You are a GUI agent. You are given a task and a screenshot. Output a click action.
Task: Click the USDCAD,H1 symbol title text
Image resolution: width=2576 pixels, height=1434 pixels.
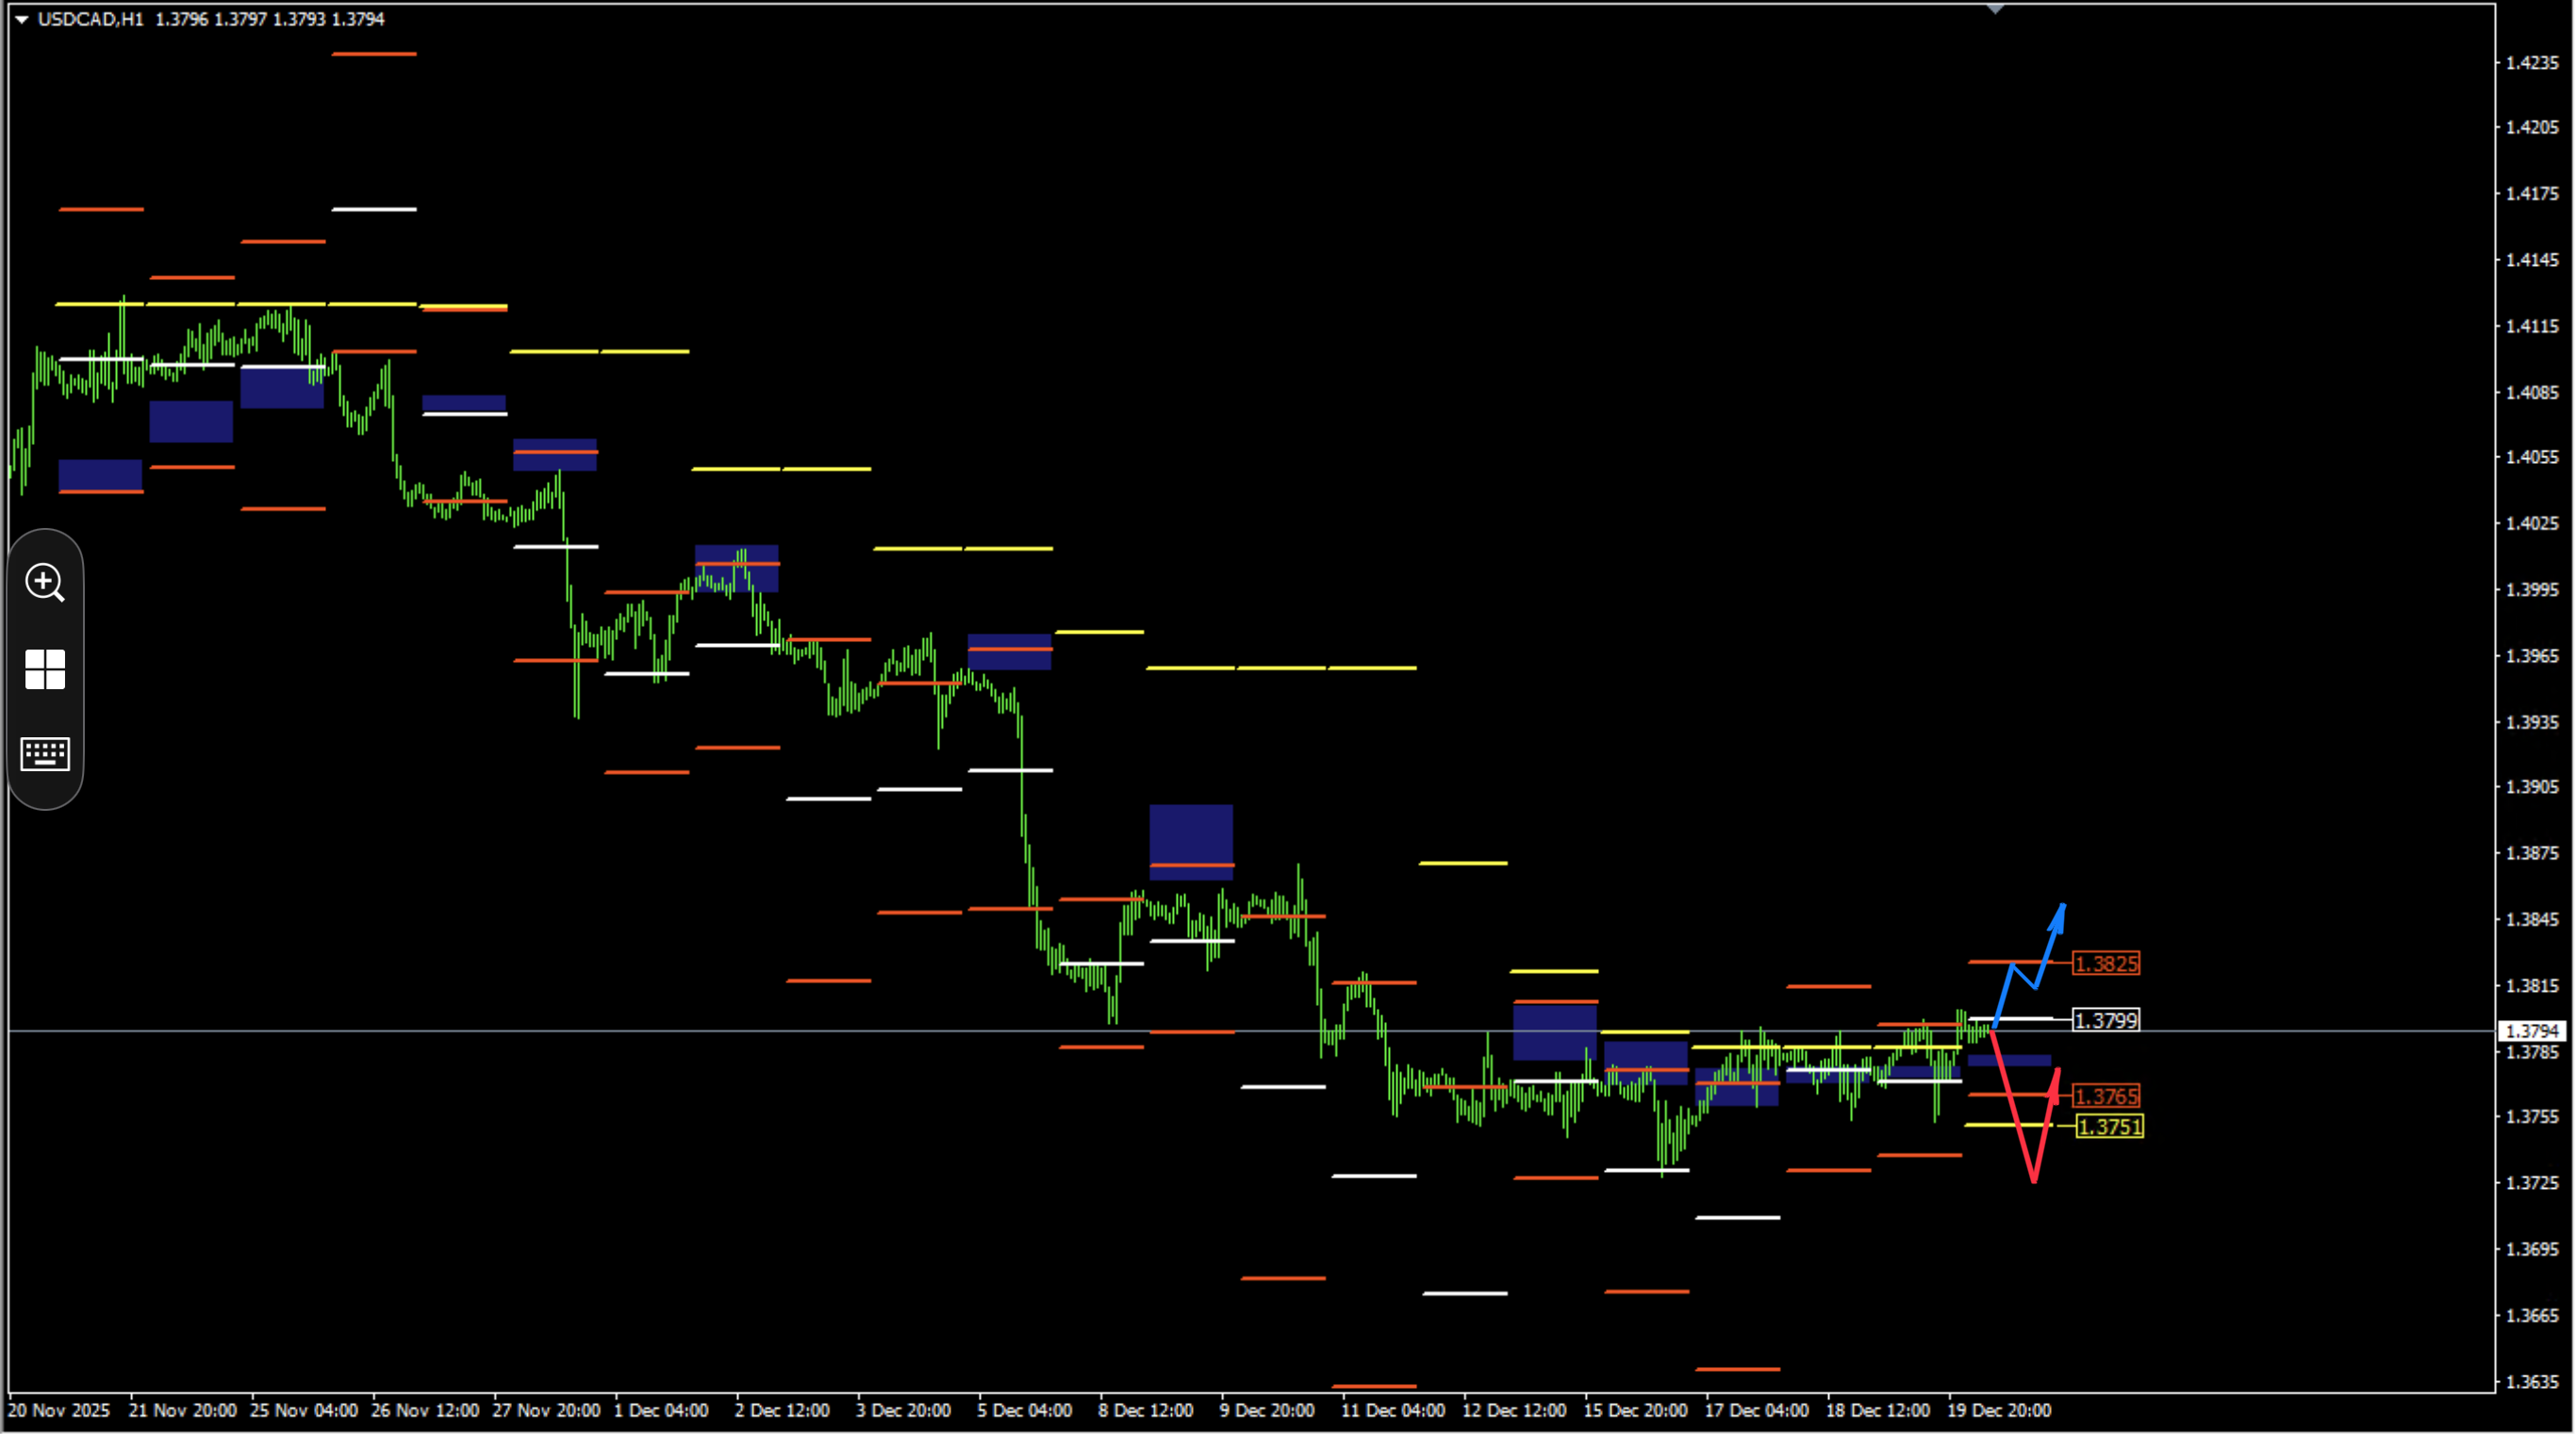point(90,19)
